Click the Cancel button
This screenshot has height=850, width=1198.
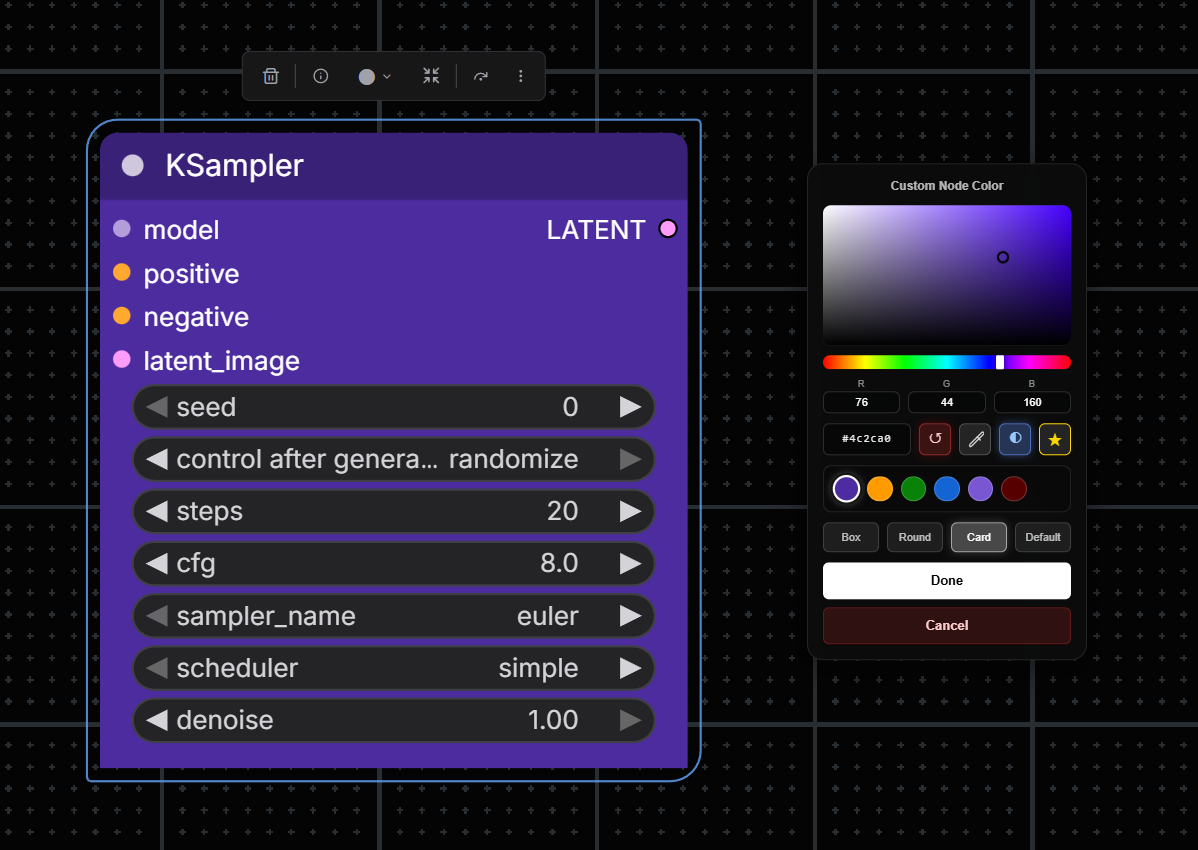click(x=947, y=625)
